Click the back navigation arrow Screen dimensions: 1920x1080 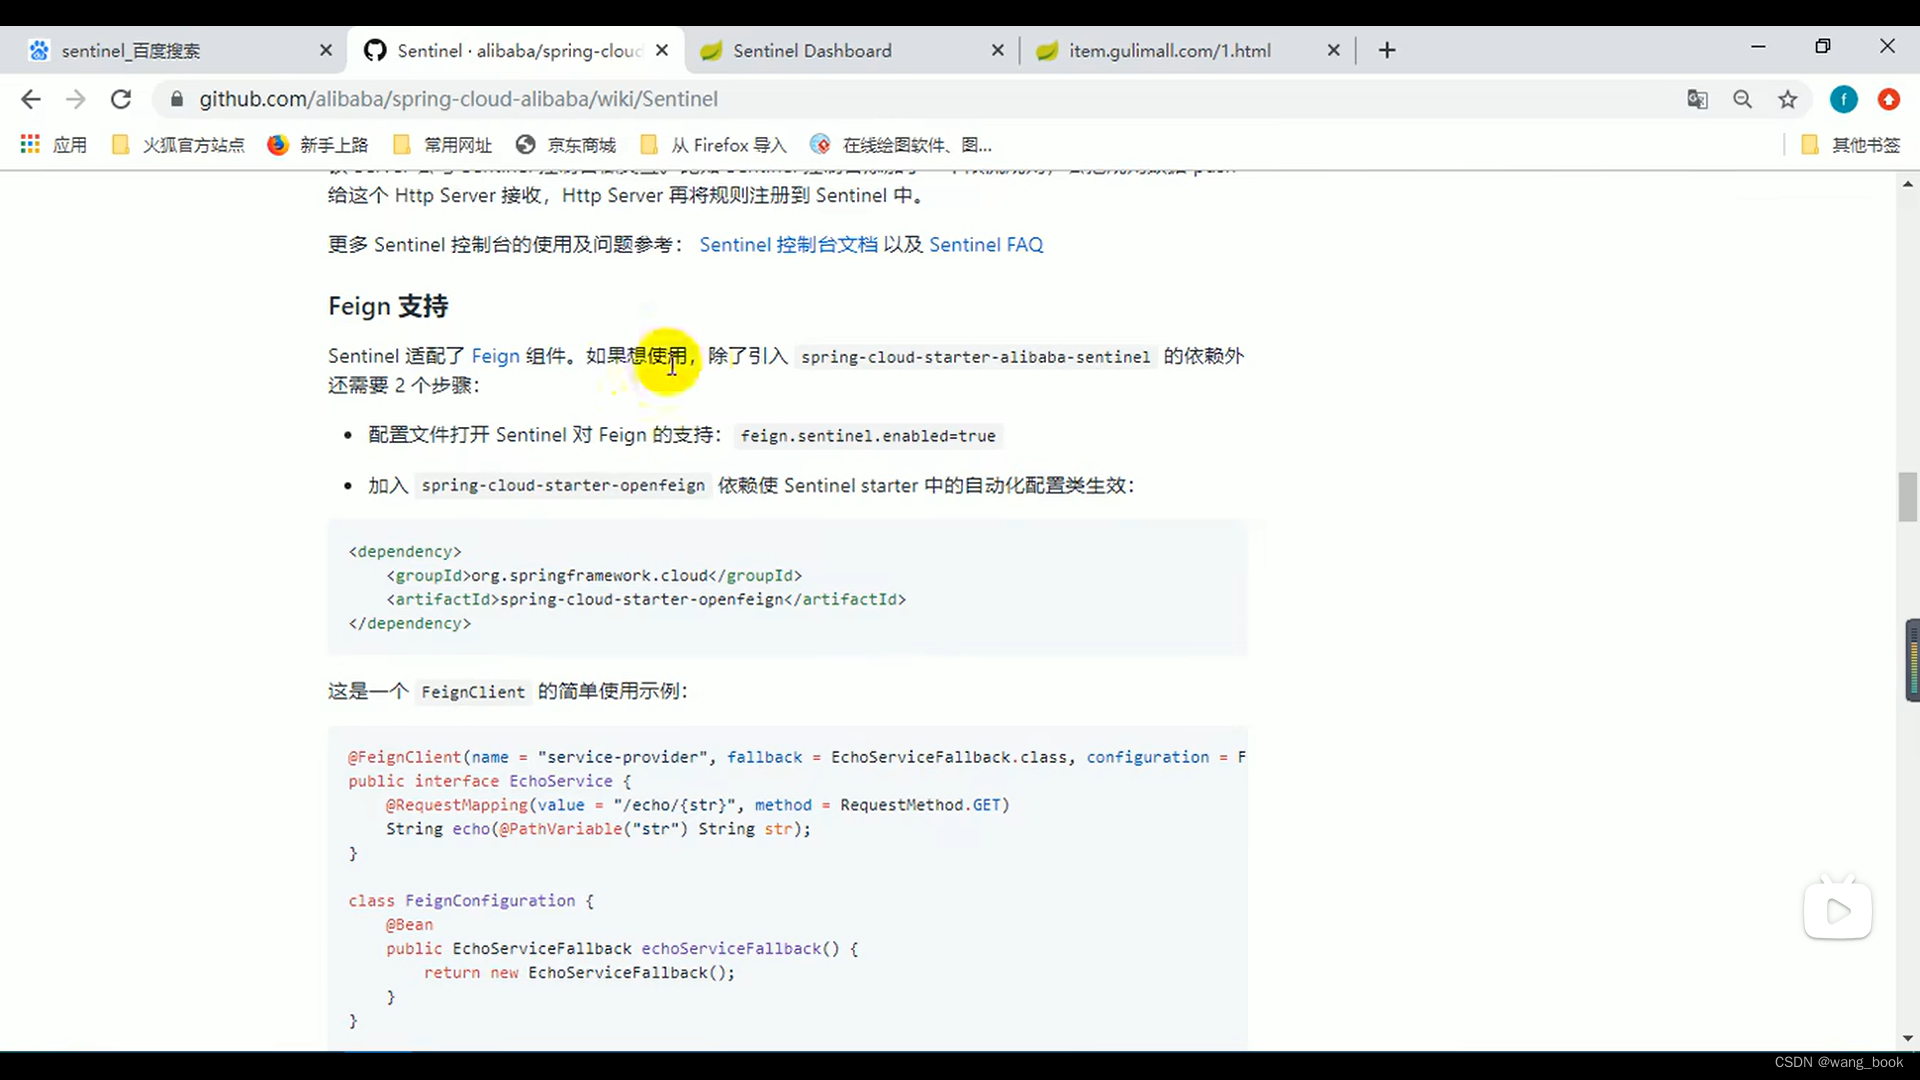point(31,99)
